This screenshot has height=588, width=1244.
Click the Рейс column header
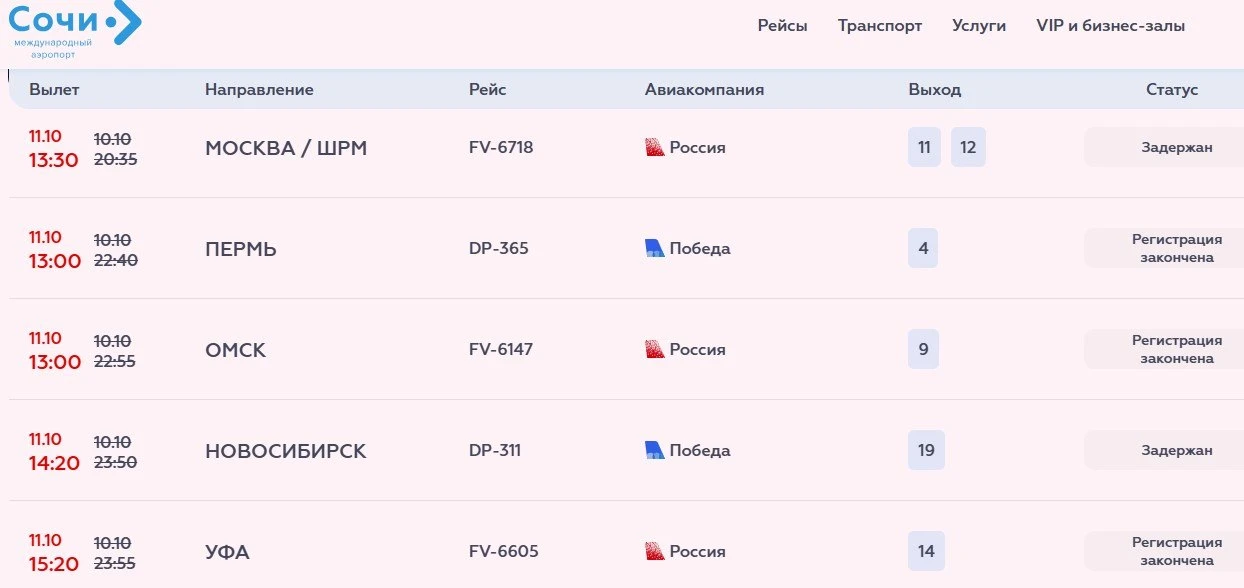pos(488,90)
